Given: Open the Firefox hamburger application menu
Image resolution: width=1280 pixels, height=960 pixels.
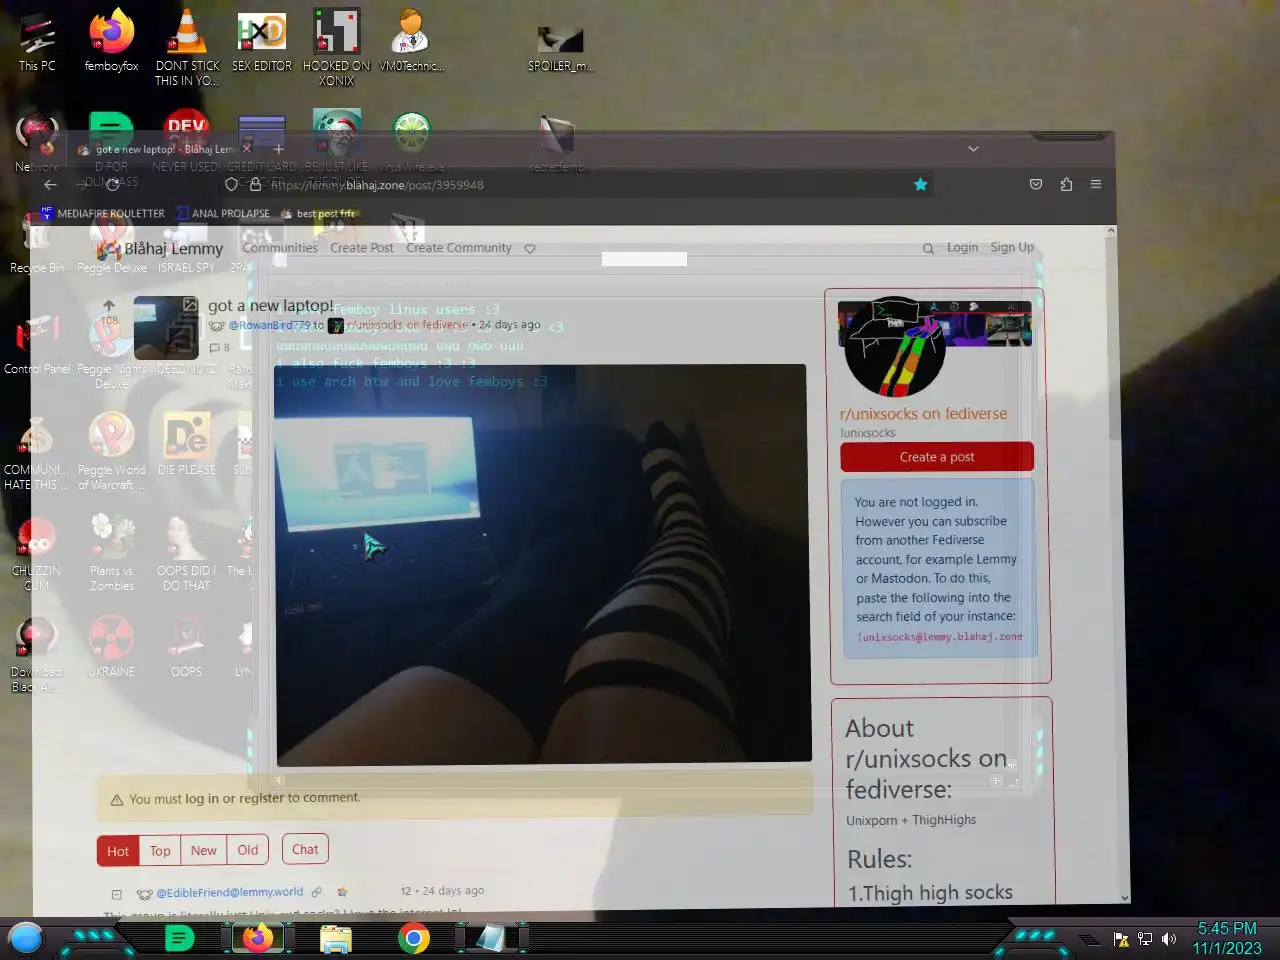Looking at the screenshot, I should pyautogui.click(x=1096, y=184).
